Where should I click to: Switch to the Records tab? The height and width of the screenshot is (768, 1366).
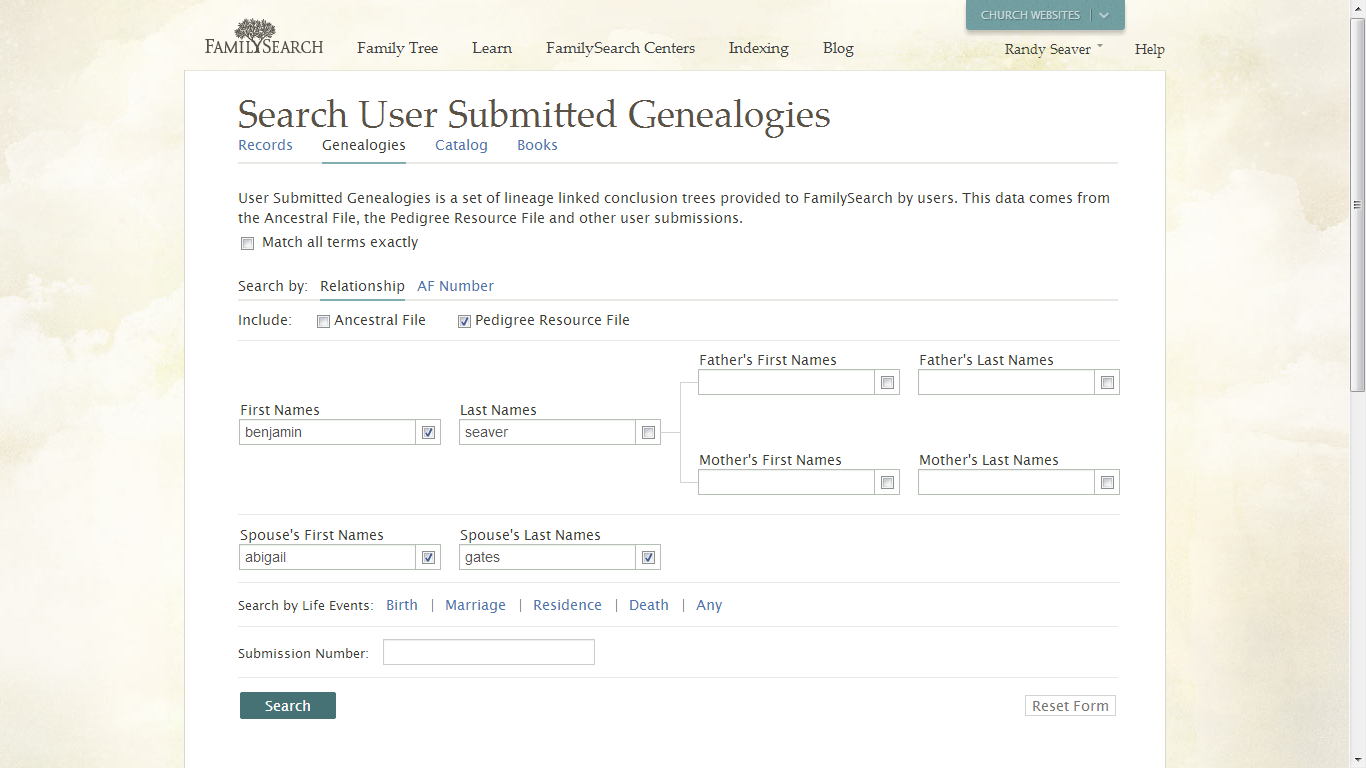(265, 145)
